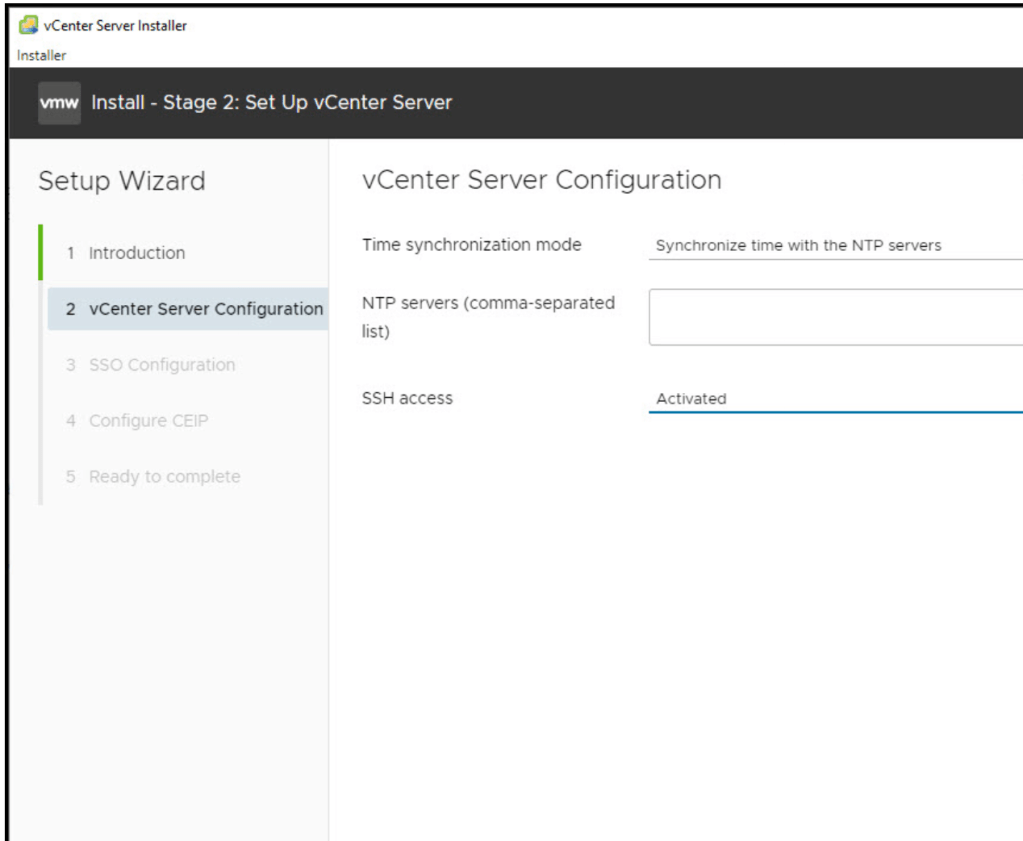Go to the Introduction step

point(136,253)
